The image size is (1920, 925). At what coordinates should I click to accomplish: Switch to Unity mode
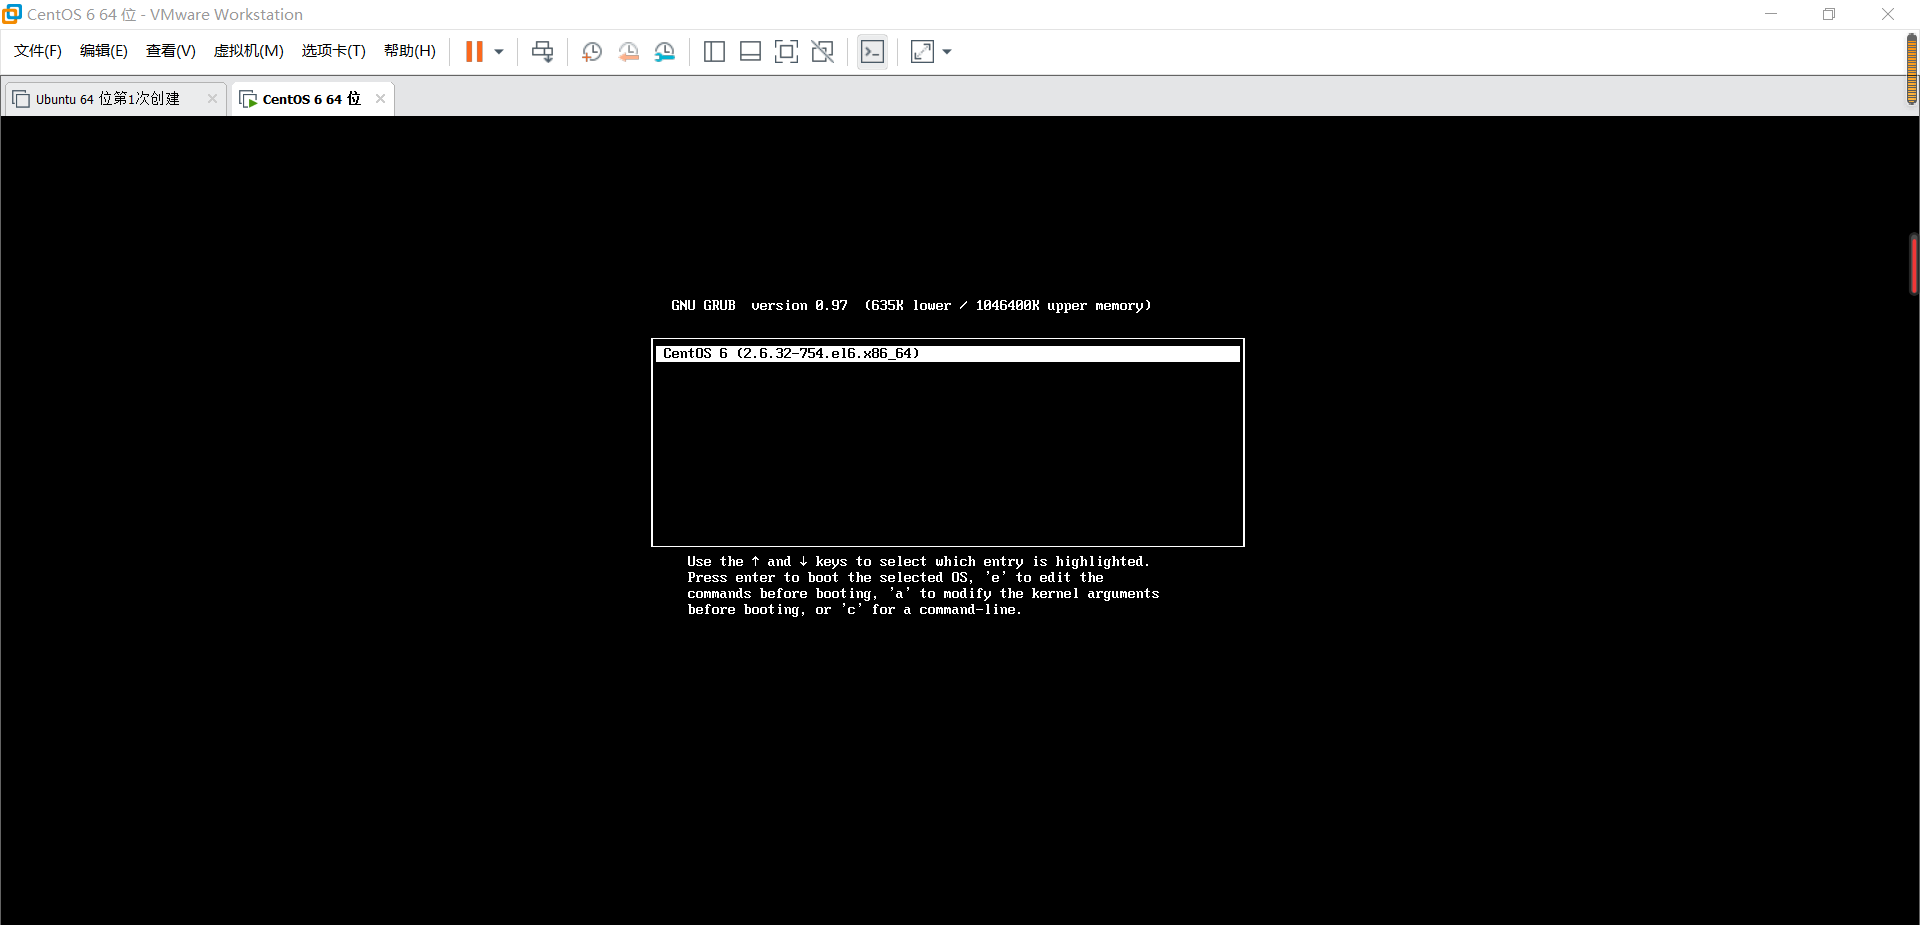pos(823,52)
